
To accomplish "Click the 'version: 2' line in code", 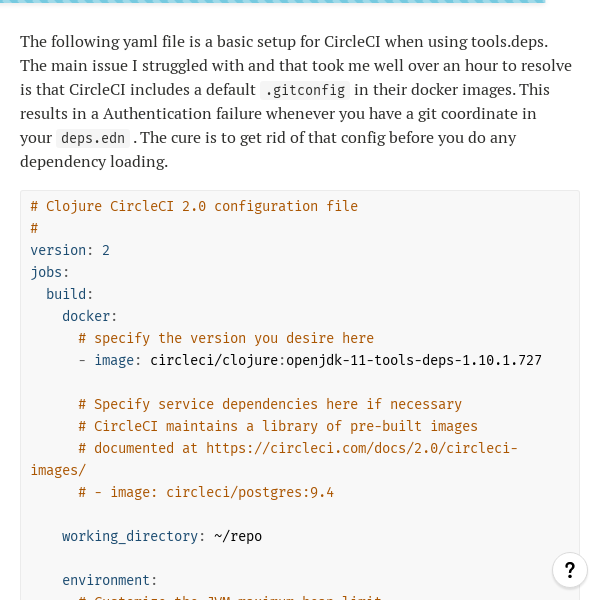I will 70,250.
